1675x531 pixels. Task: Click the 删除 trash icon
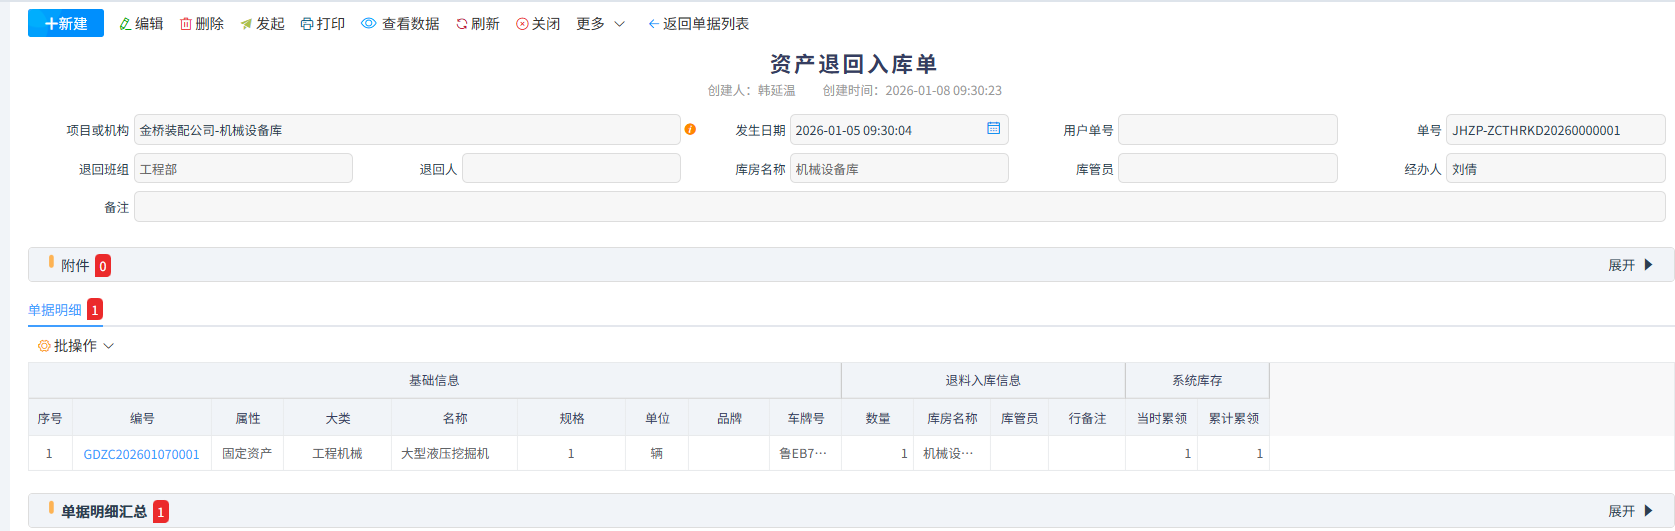point(186,24)
